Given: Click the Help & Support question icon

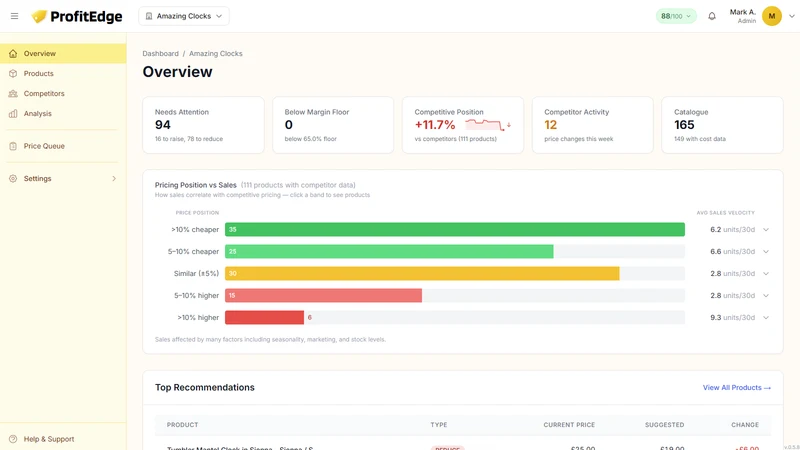Looking at the screenshot, I should click(x=13, y=439).
